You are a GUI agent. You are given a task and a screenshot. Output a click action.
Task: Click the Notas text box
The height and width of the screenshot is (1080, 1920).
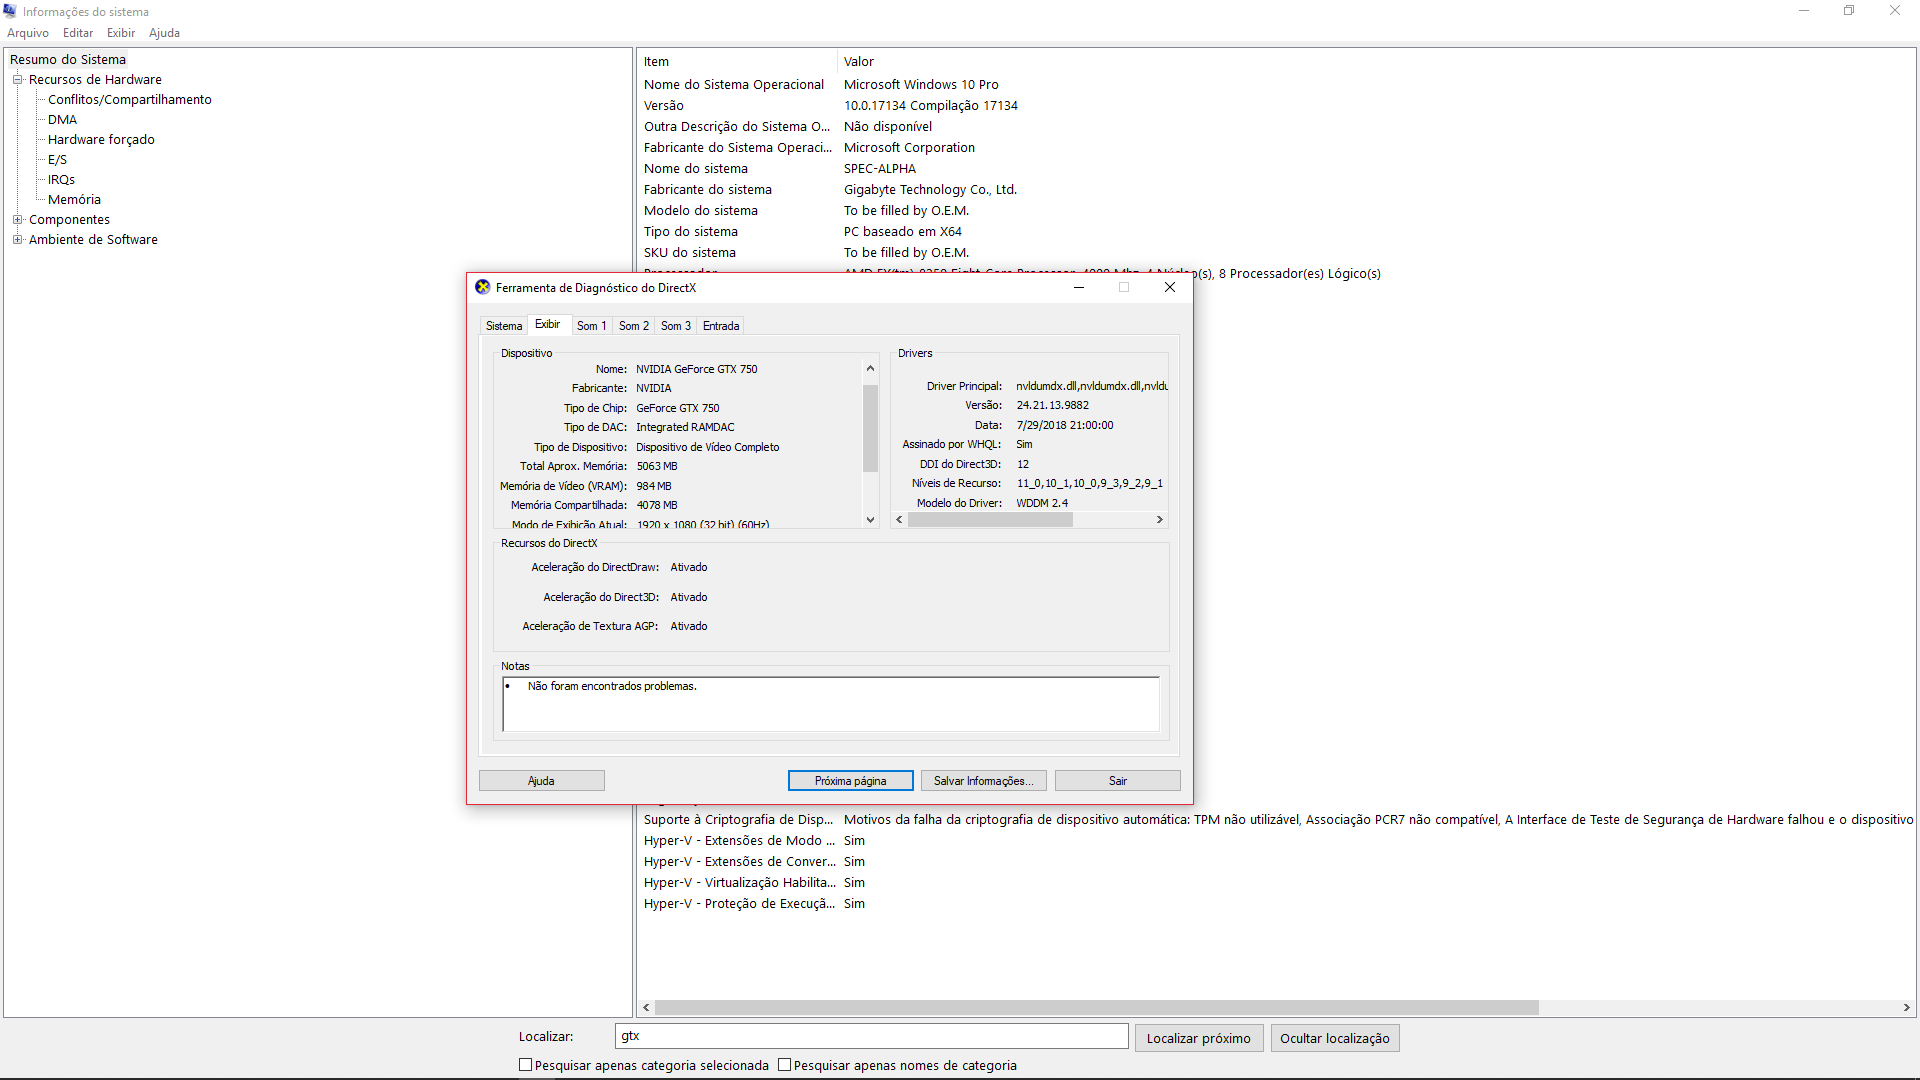[831, 704]
